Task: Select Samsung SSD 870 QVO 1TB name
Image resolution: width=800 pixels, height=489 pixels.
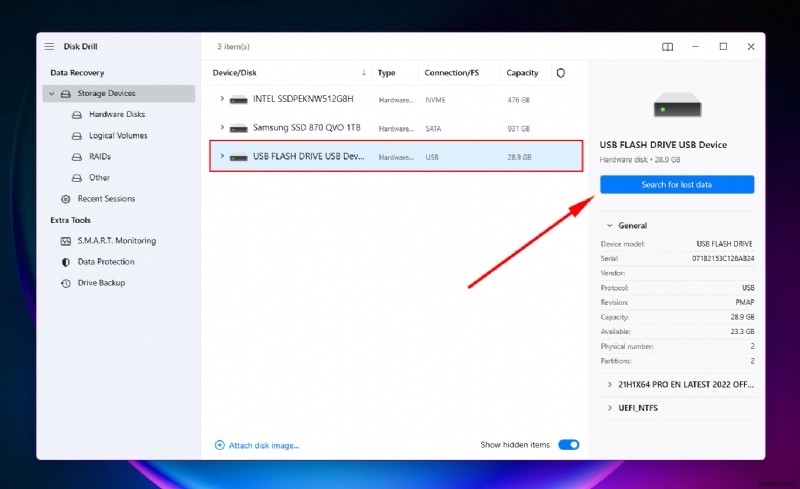Action: 307,127
